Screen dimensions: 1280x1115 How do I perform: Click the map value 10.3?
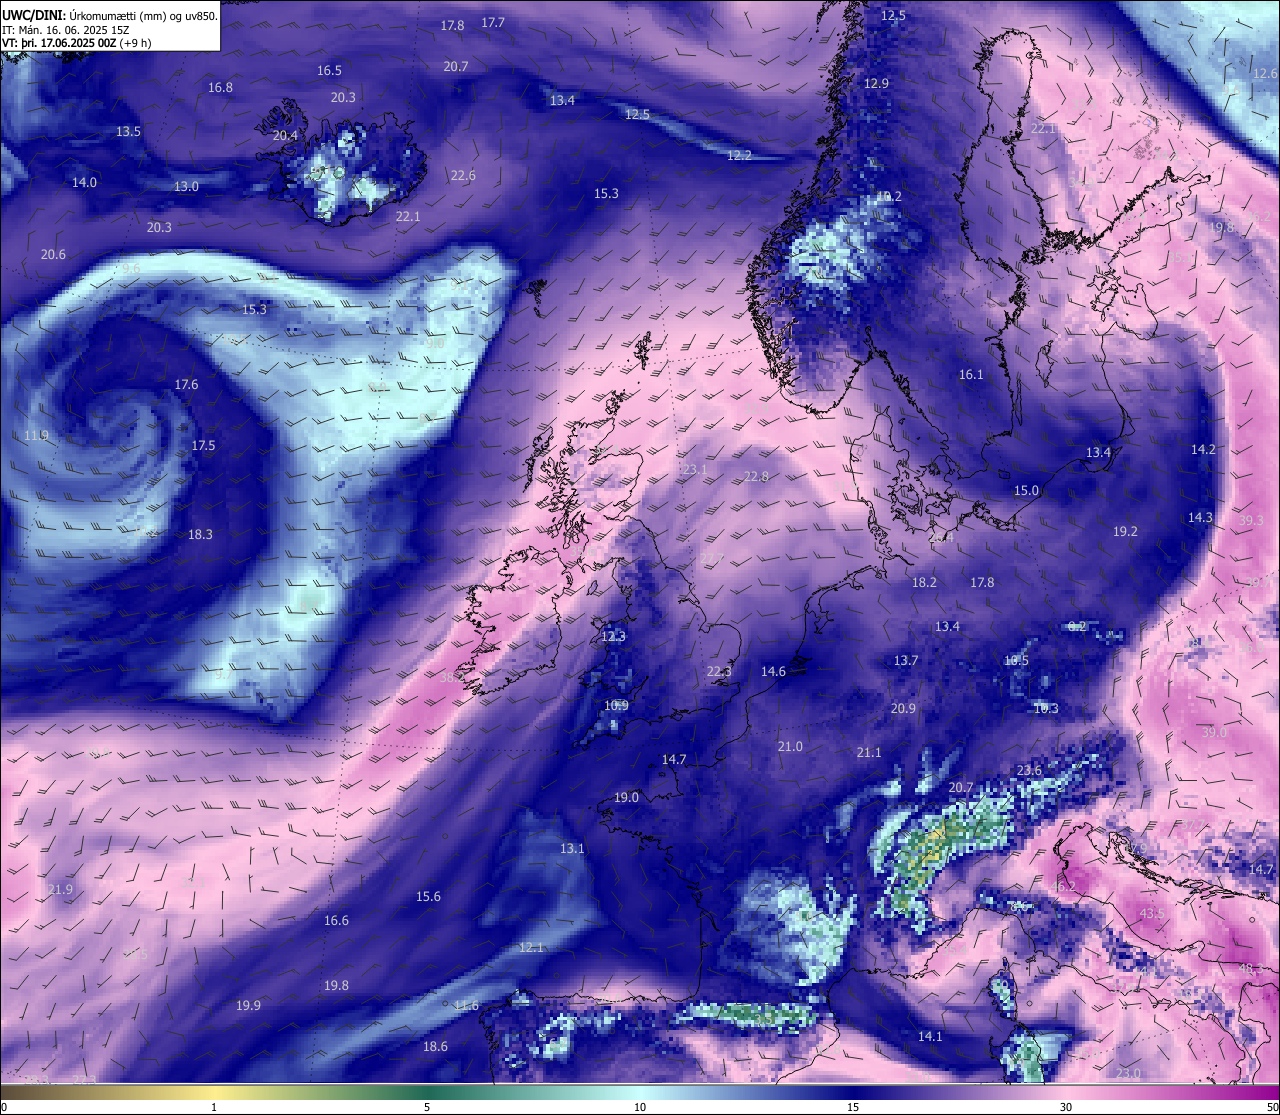click(x=1045, y=708)
